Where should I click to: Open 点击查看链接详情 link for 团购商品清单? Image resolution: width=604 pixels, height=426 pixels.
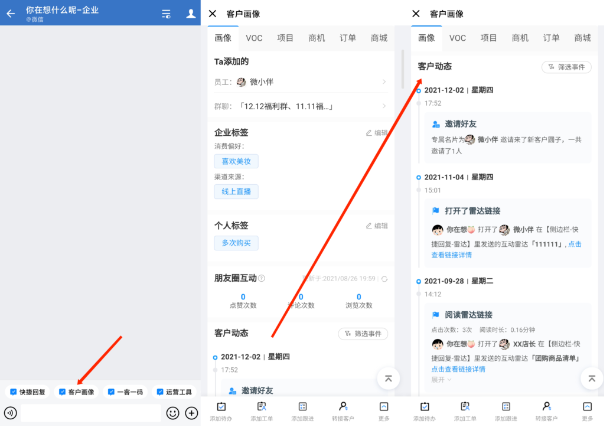pyautogui.click(x=458, y=369)
